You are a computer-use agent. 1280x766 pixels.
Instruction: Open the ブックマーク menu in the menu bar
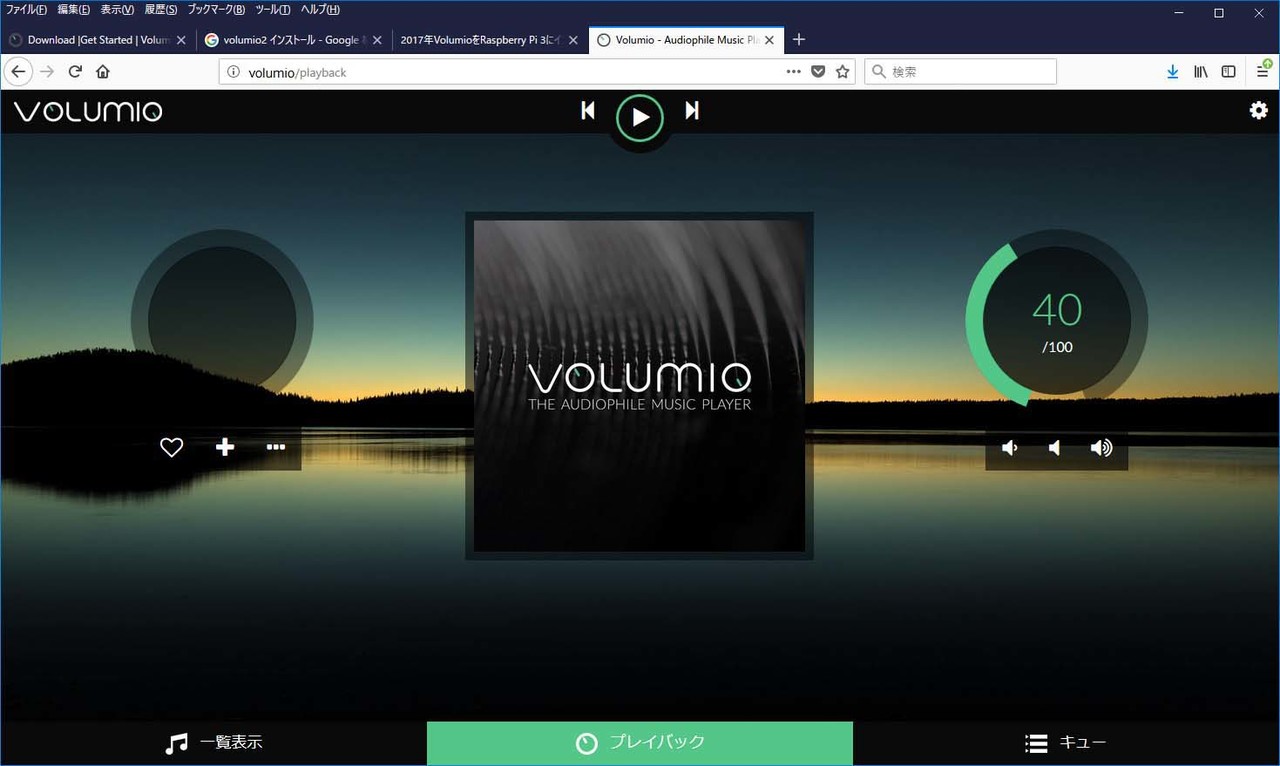coord(215,10)
